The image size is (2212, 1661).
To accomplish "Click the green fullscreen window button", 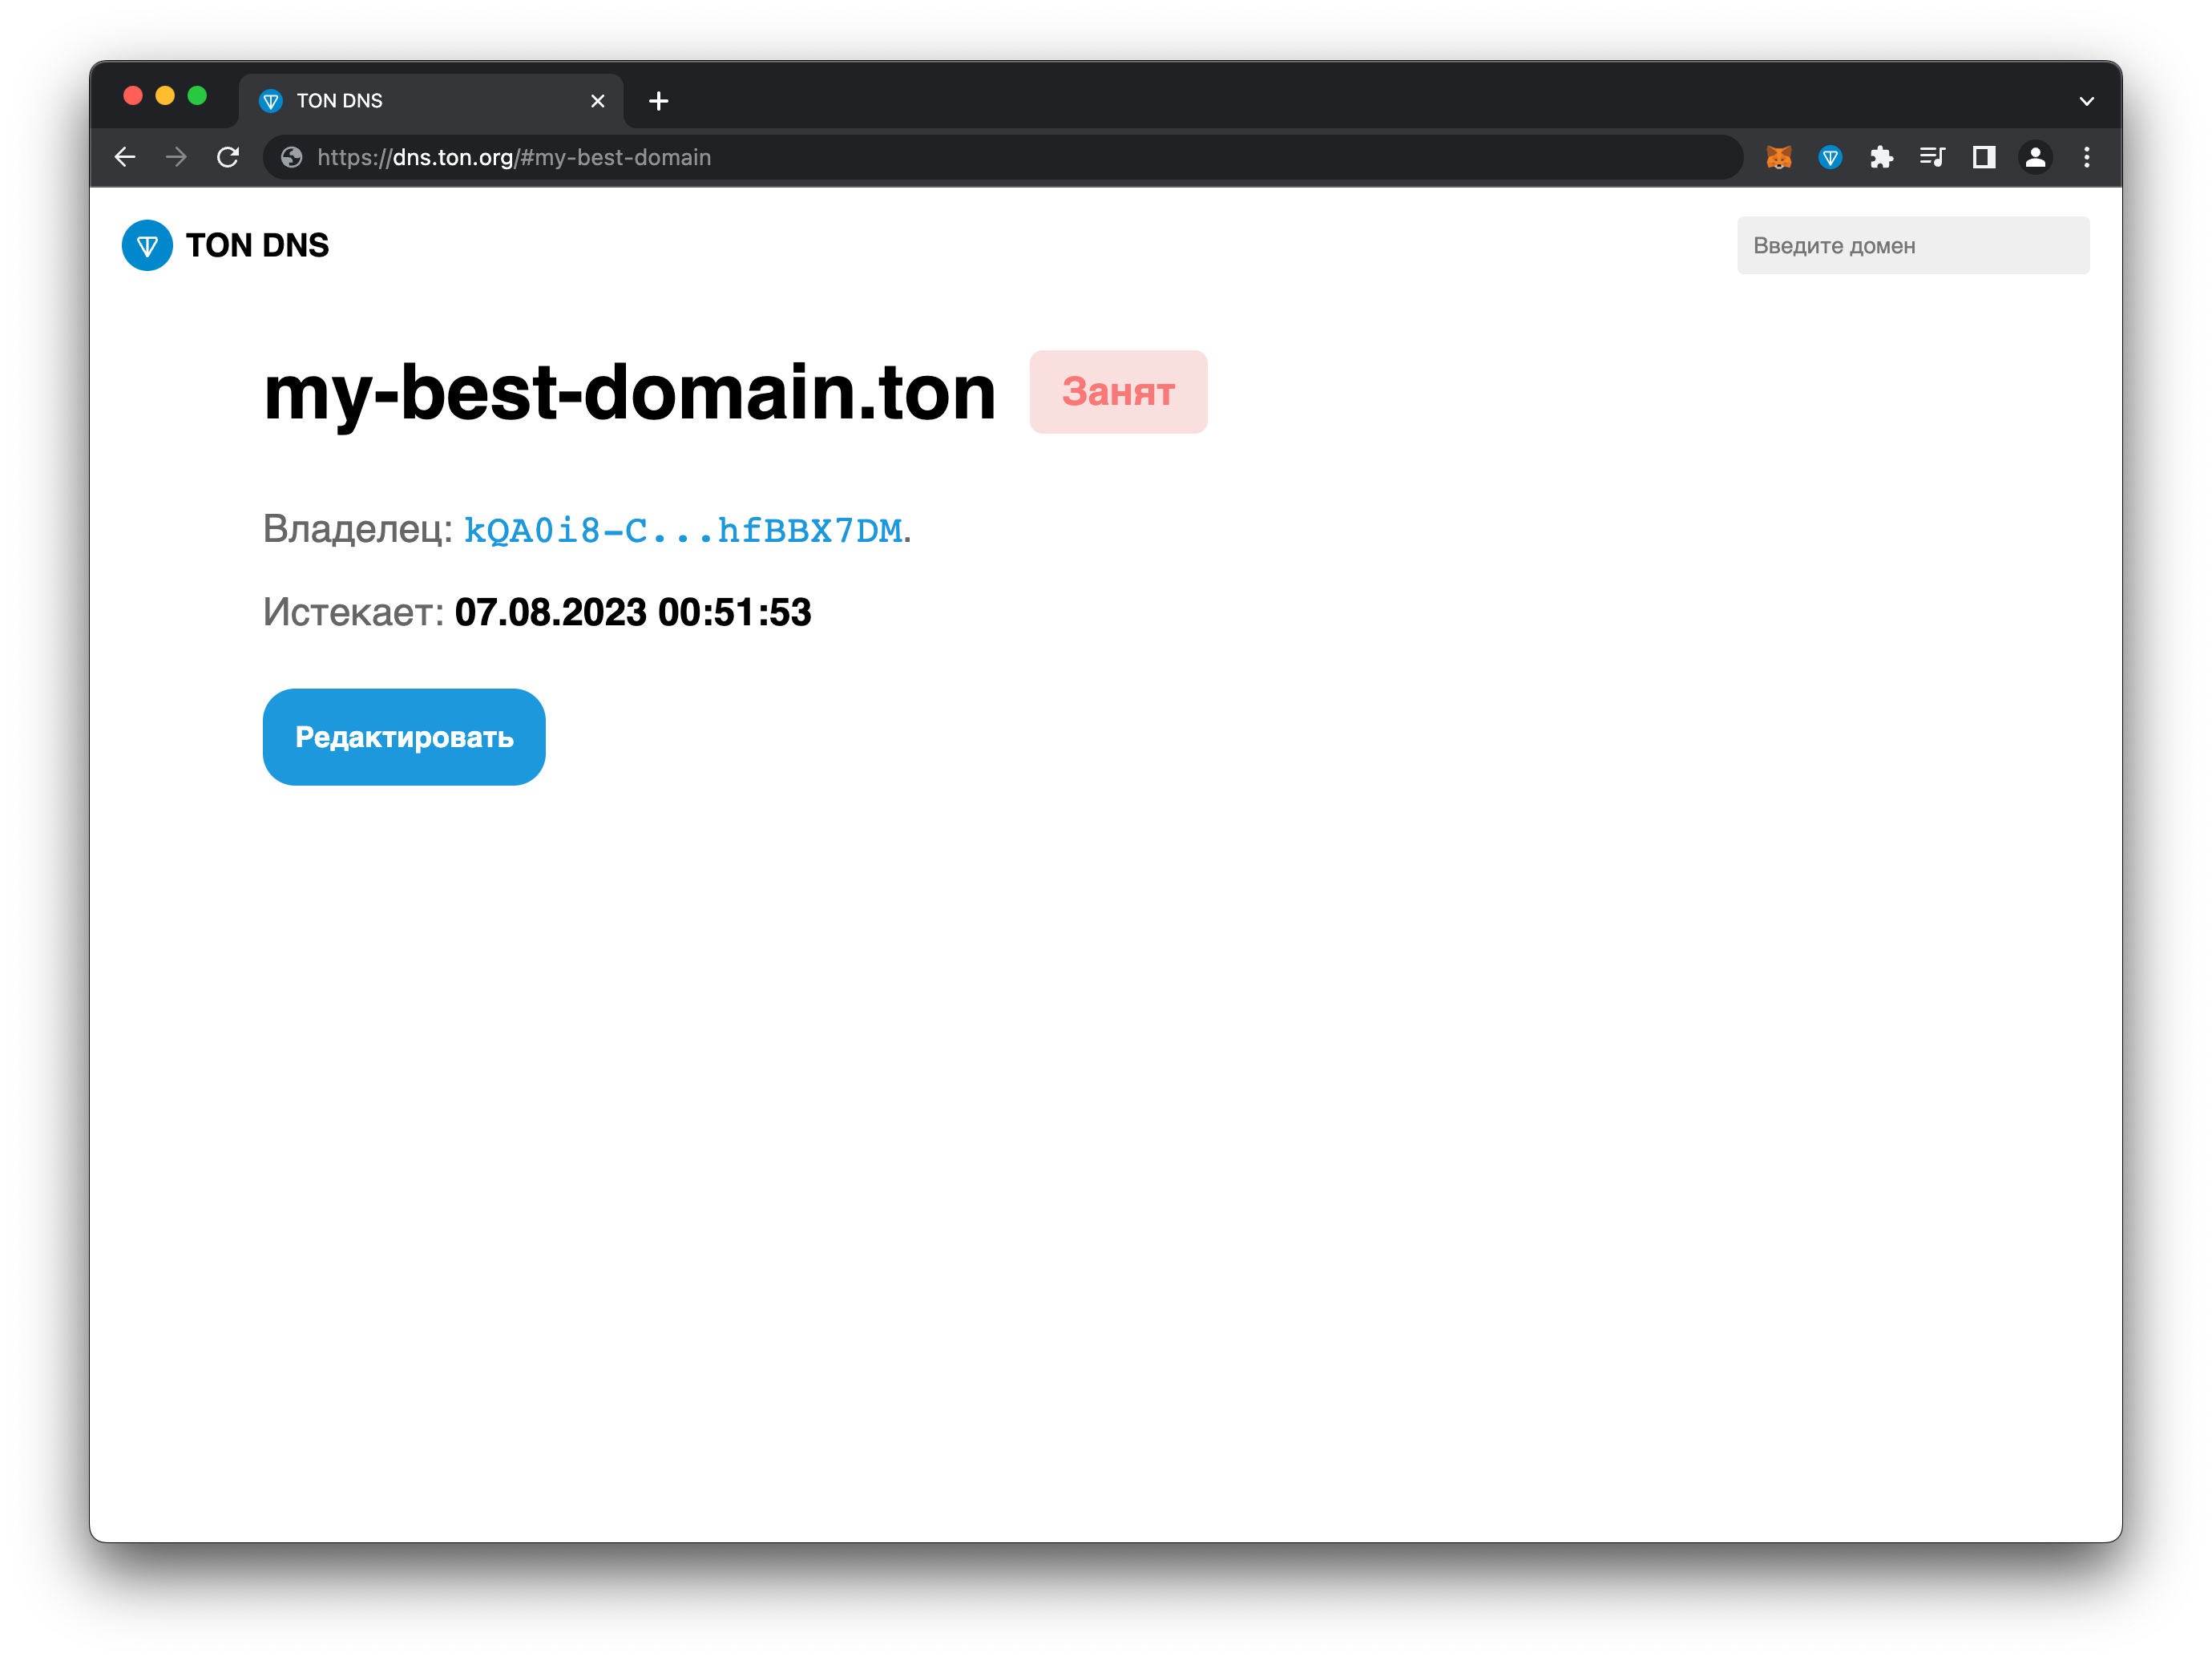I will click(x=197, y=95).
